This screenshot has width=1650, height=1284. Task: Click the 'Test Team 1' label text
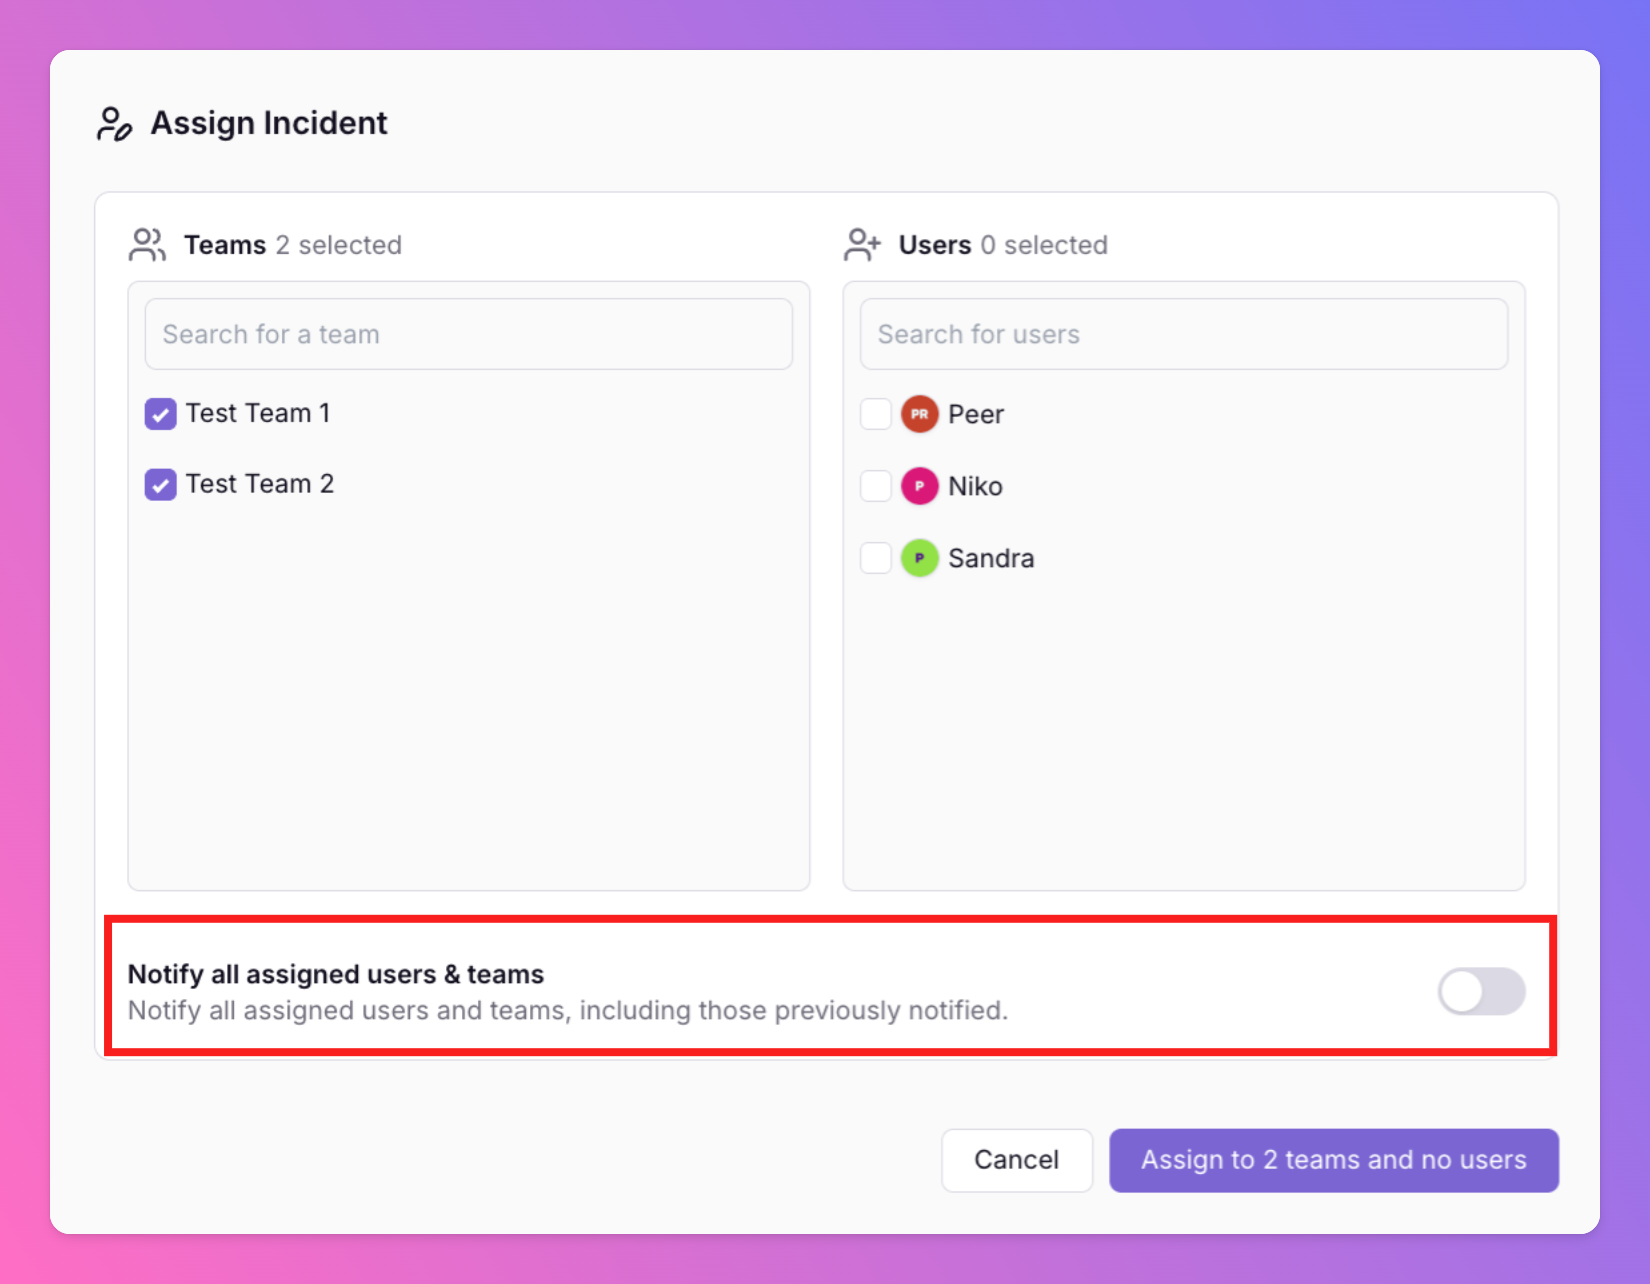(258, 413)
